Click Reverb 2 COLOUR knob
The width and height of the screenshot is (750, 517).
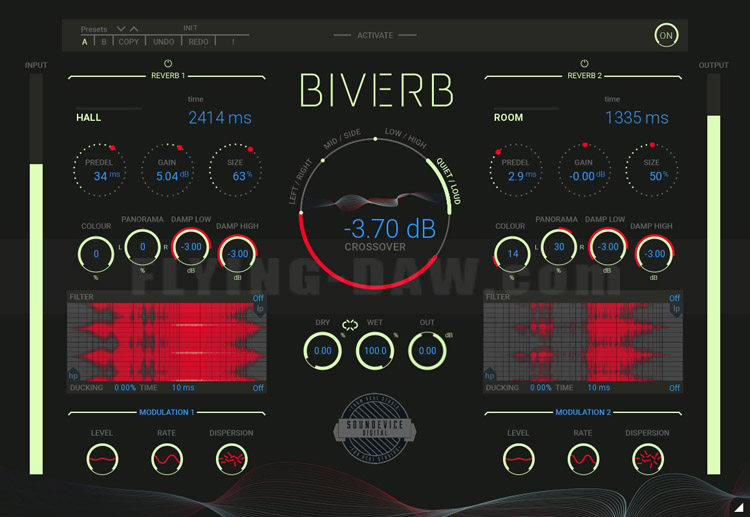click(512, 254)
